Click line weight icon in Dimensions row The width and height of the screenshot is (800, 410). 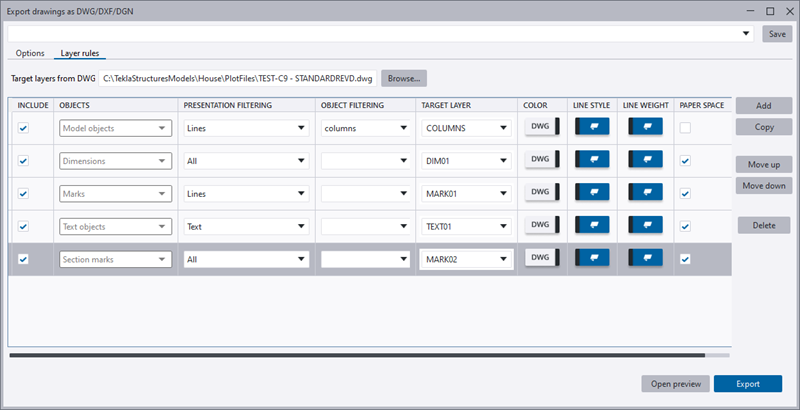(x=645, y=160)
